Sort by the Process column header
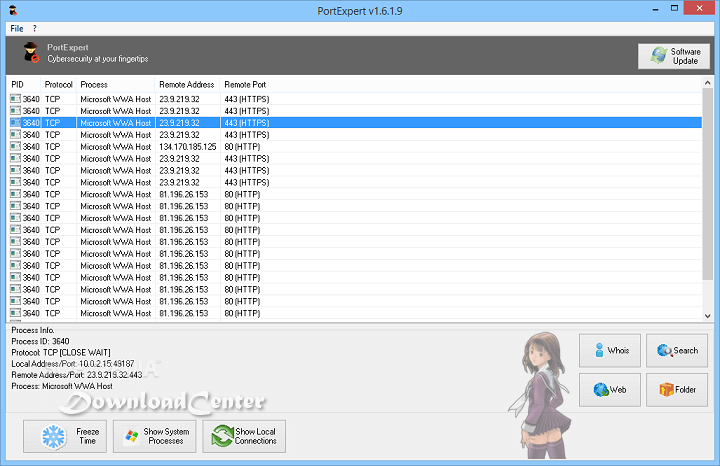The width and height of the screenshot is (720, 466). pyautogui.click(x=116, y=84)
